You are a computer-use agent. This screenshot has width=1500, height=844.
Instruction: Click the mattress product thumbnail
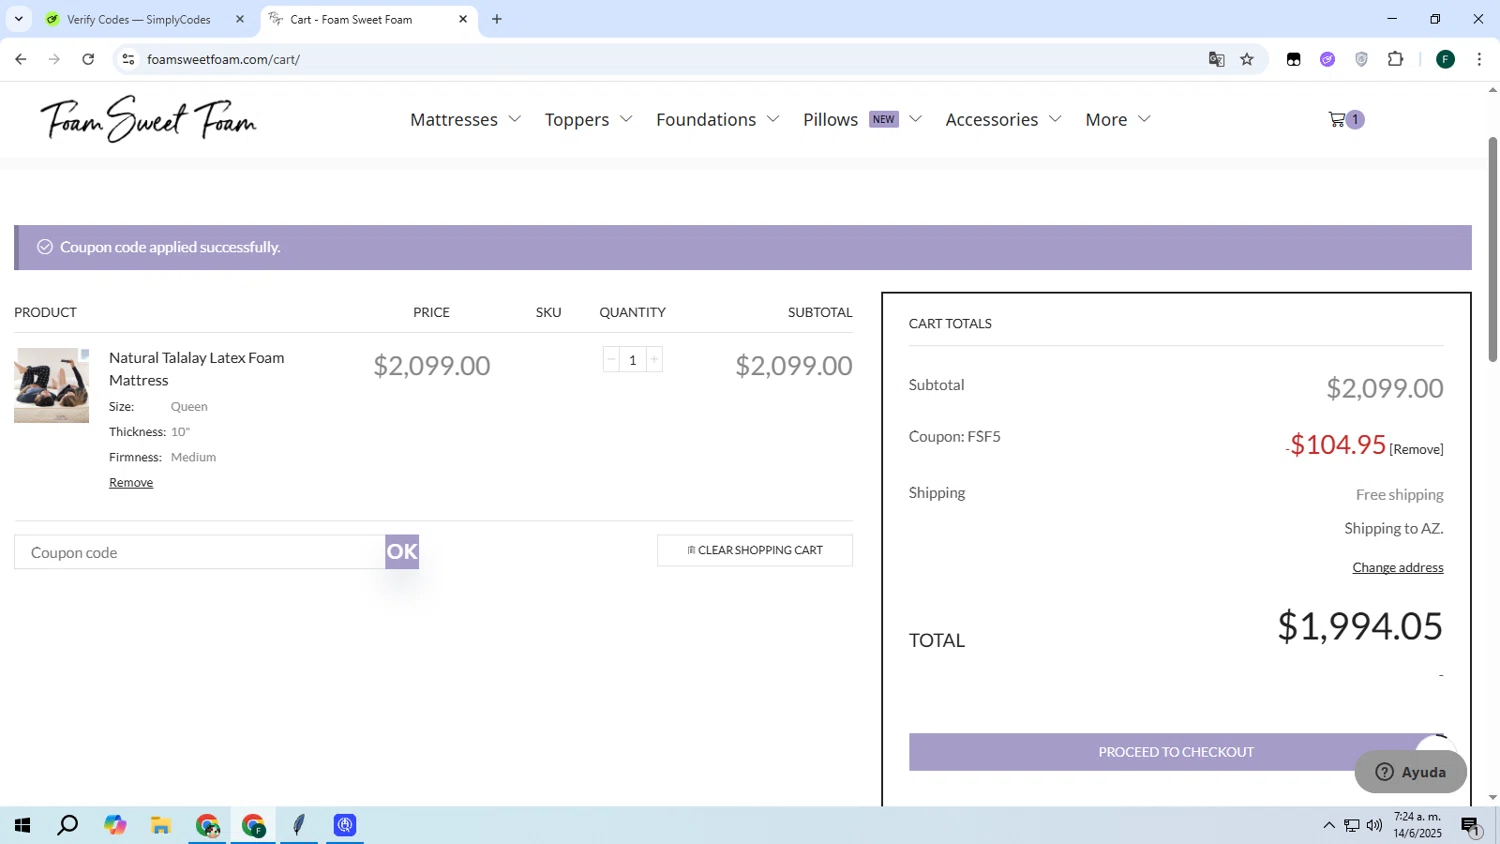point(52,385)
